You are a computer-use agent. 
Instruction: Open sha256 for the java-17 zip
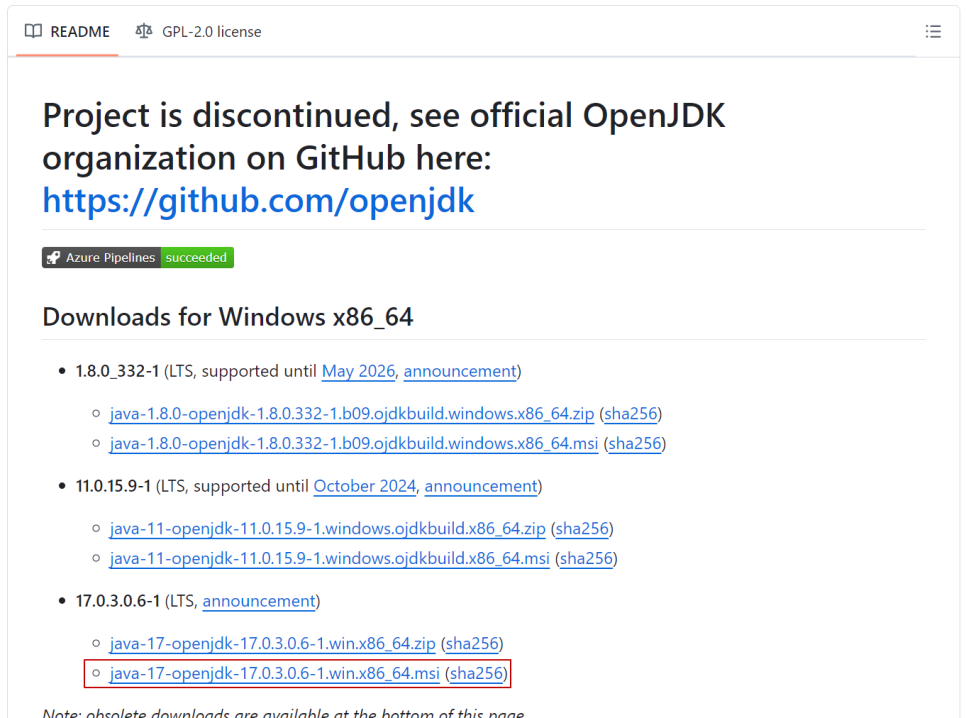(472, 643)
